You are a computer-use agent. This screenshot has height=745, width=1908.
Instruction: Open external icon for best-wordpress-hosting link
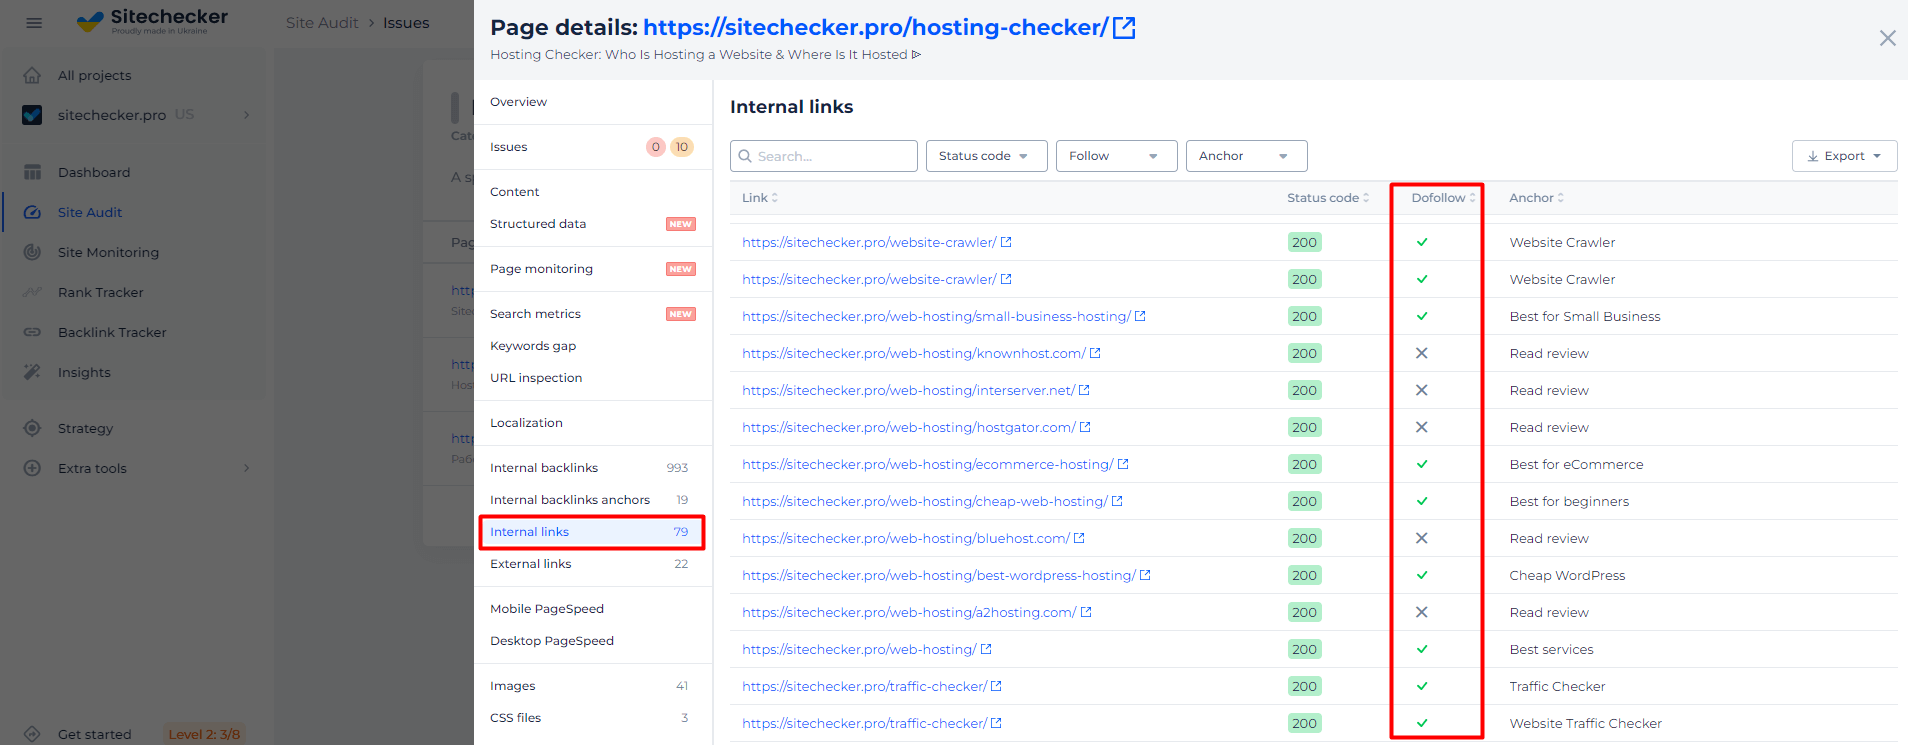(x=1145, y=575)
